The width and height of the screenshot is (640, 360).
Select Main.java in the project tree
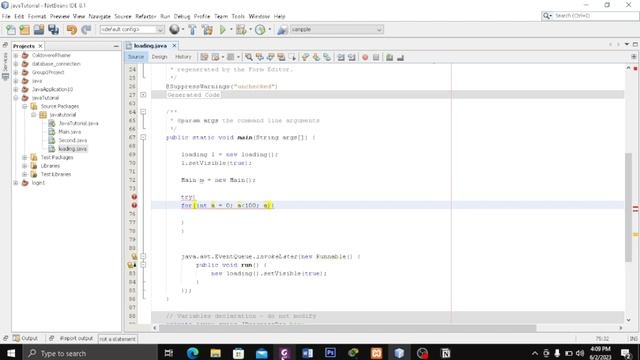tap(69, 132)
